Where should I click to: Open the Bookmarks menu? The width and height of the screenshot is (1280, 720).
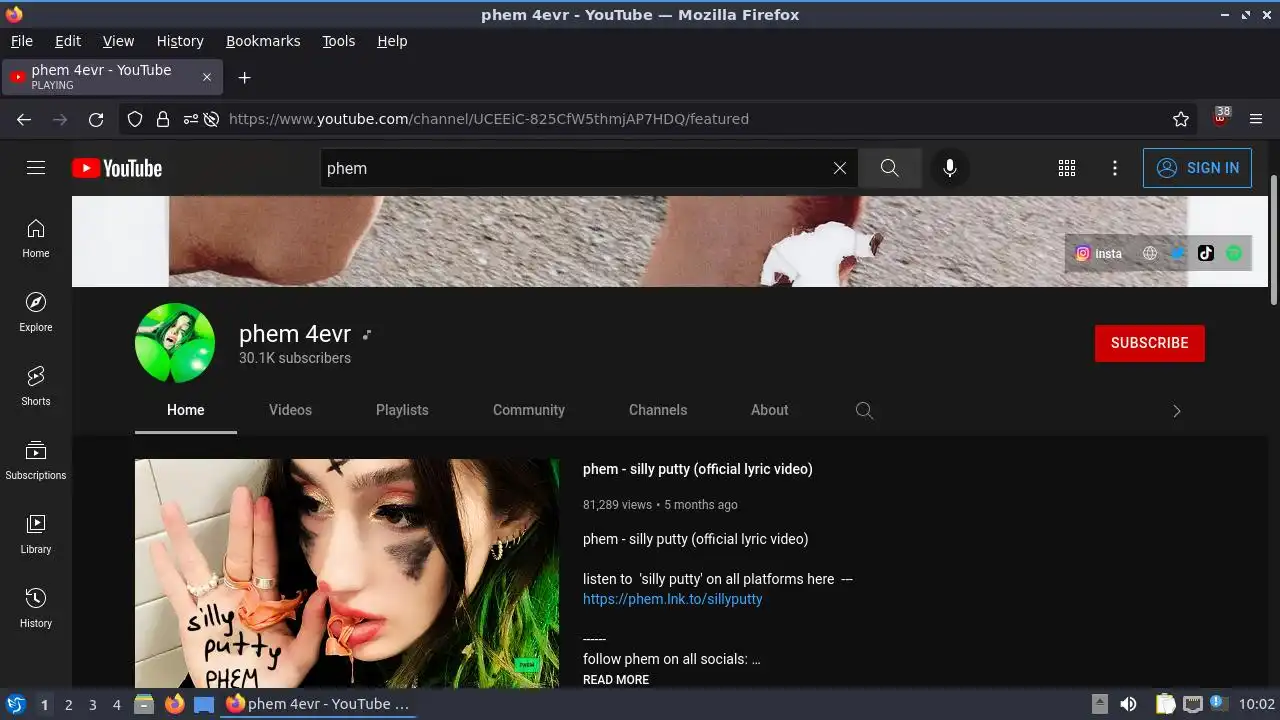[x=263, y=41]
